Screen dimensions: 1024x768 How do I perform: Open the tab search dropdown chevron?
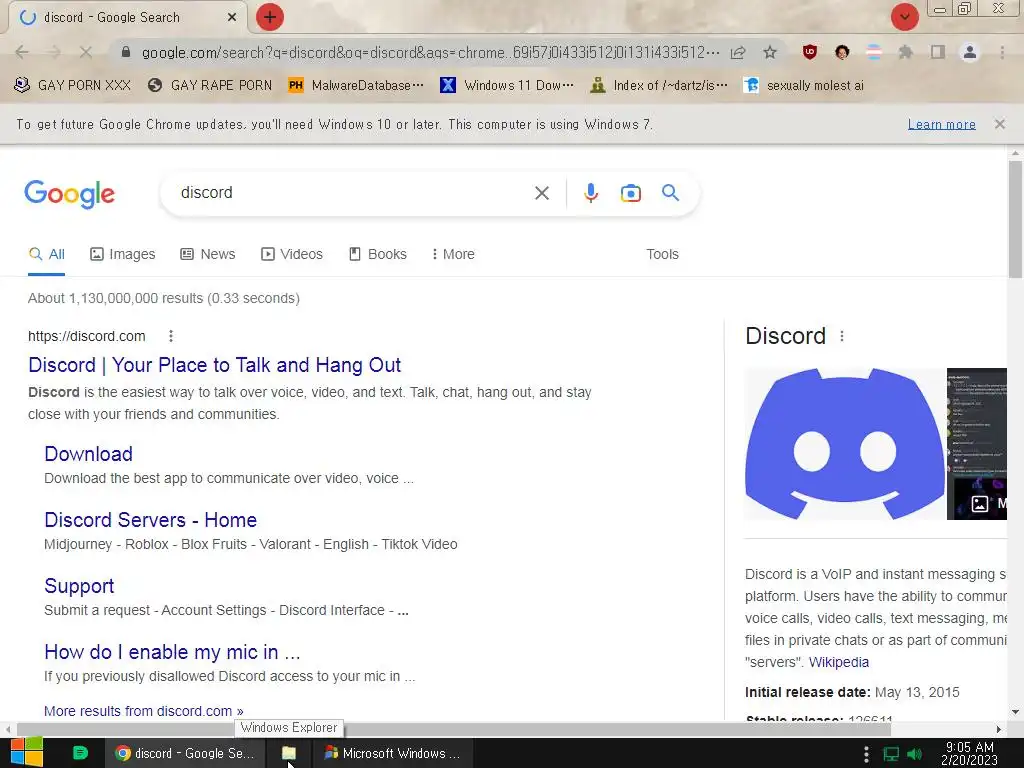(x=904, y=17)
